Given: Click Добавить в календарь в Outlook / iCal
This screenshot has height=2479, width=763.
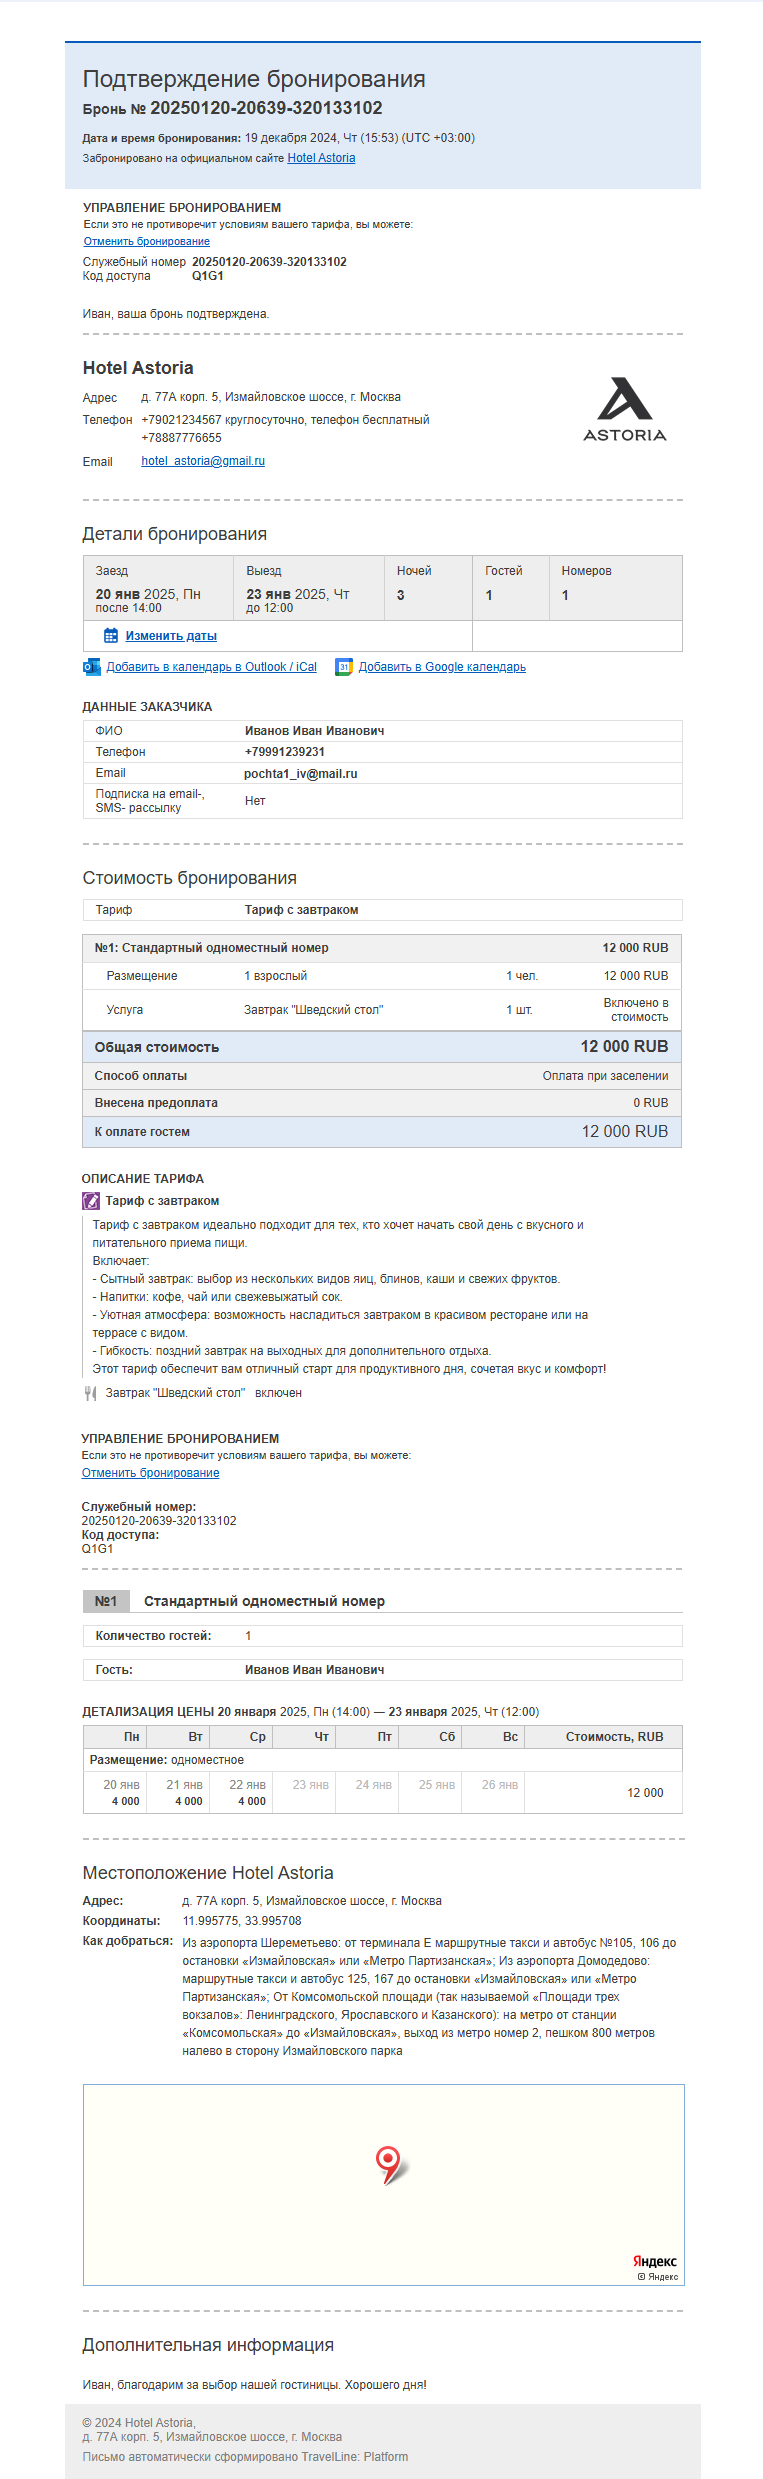Looking at the screenshot, I should pos(212,667).
